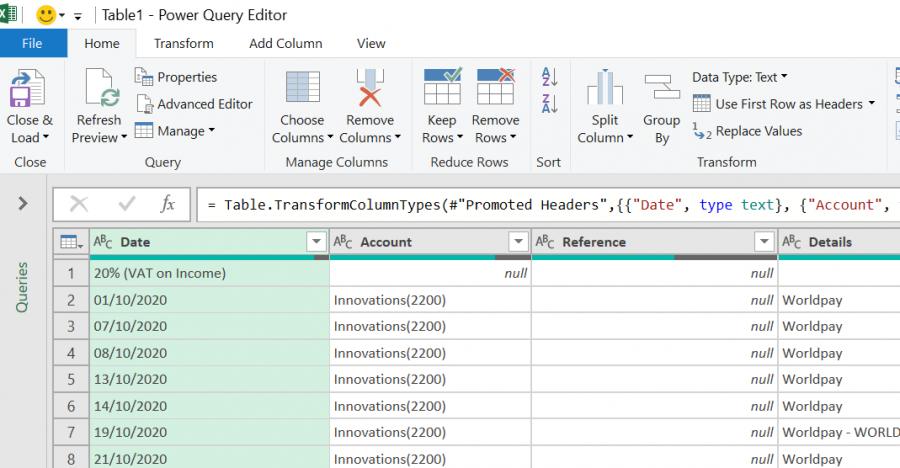900x468 pixels.
Task: Click the fx formula icon
Action: 167,203
